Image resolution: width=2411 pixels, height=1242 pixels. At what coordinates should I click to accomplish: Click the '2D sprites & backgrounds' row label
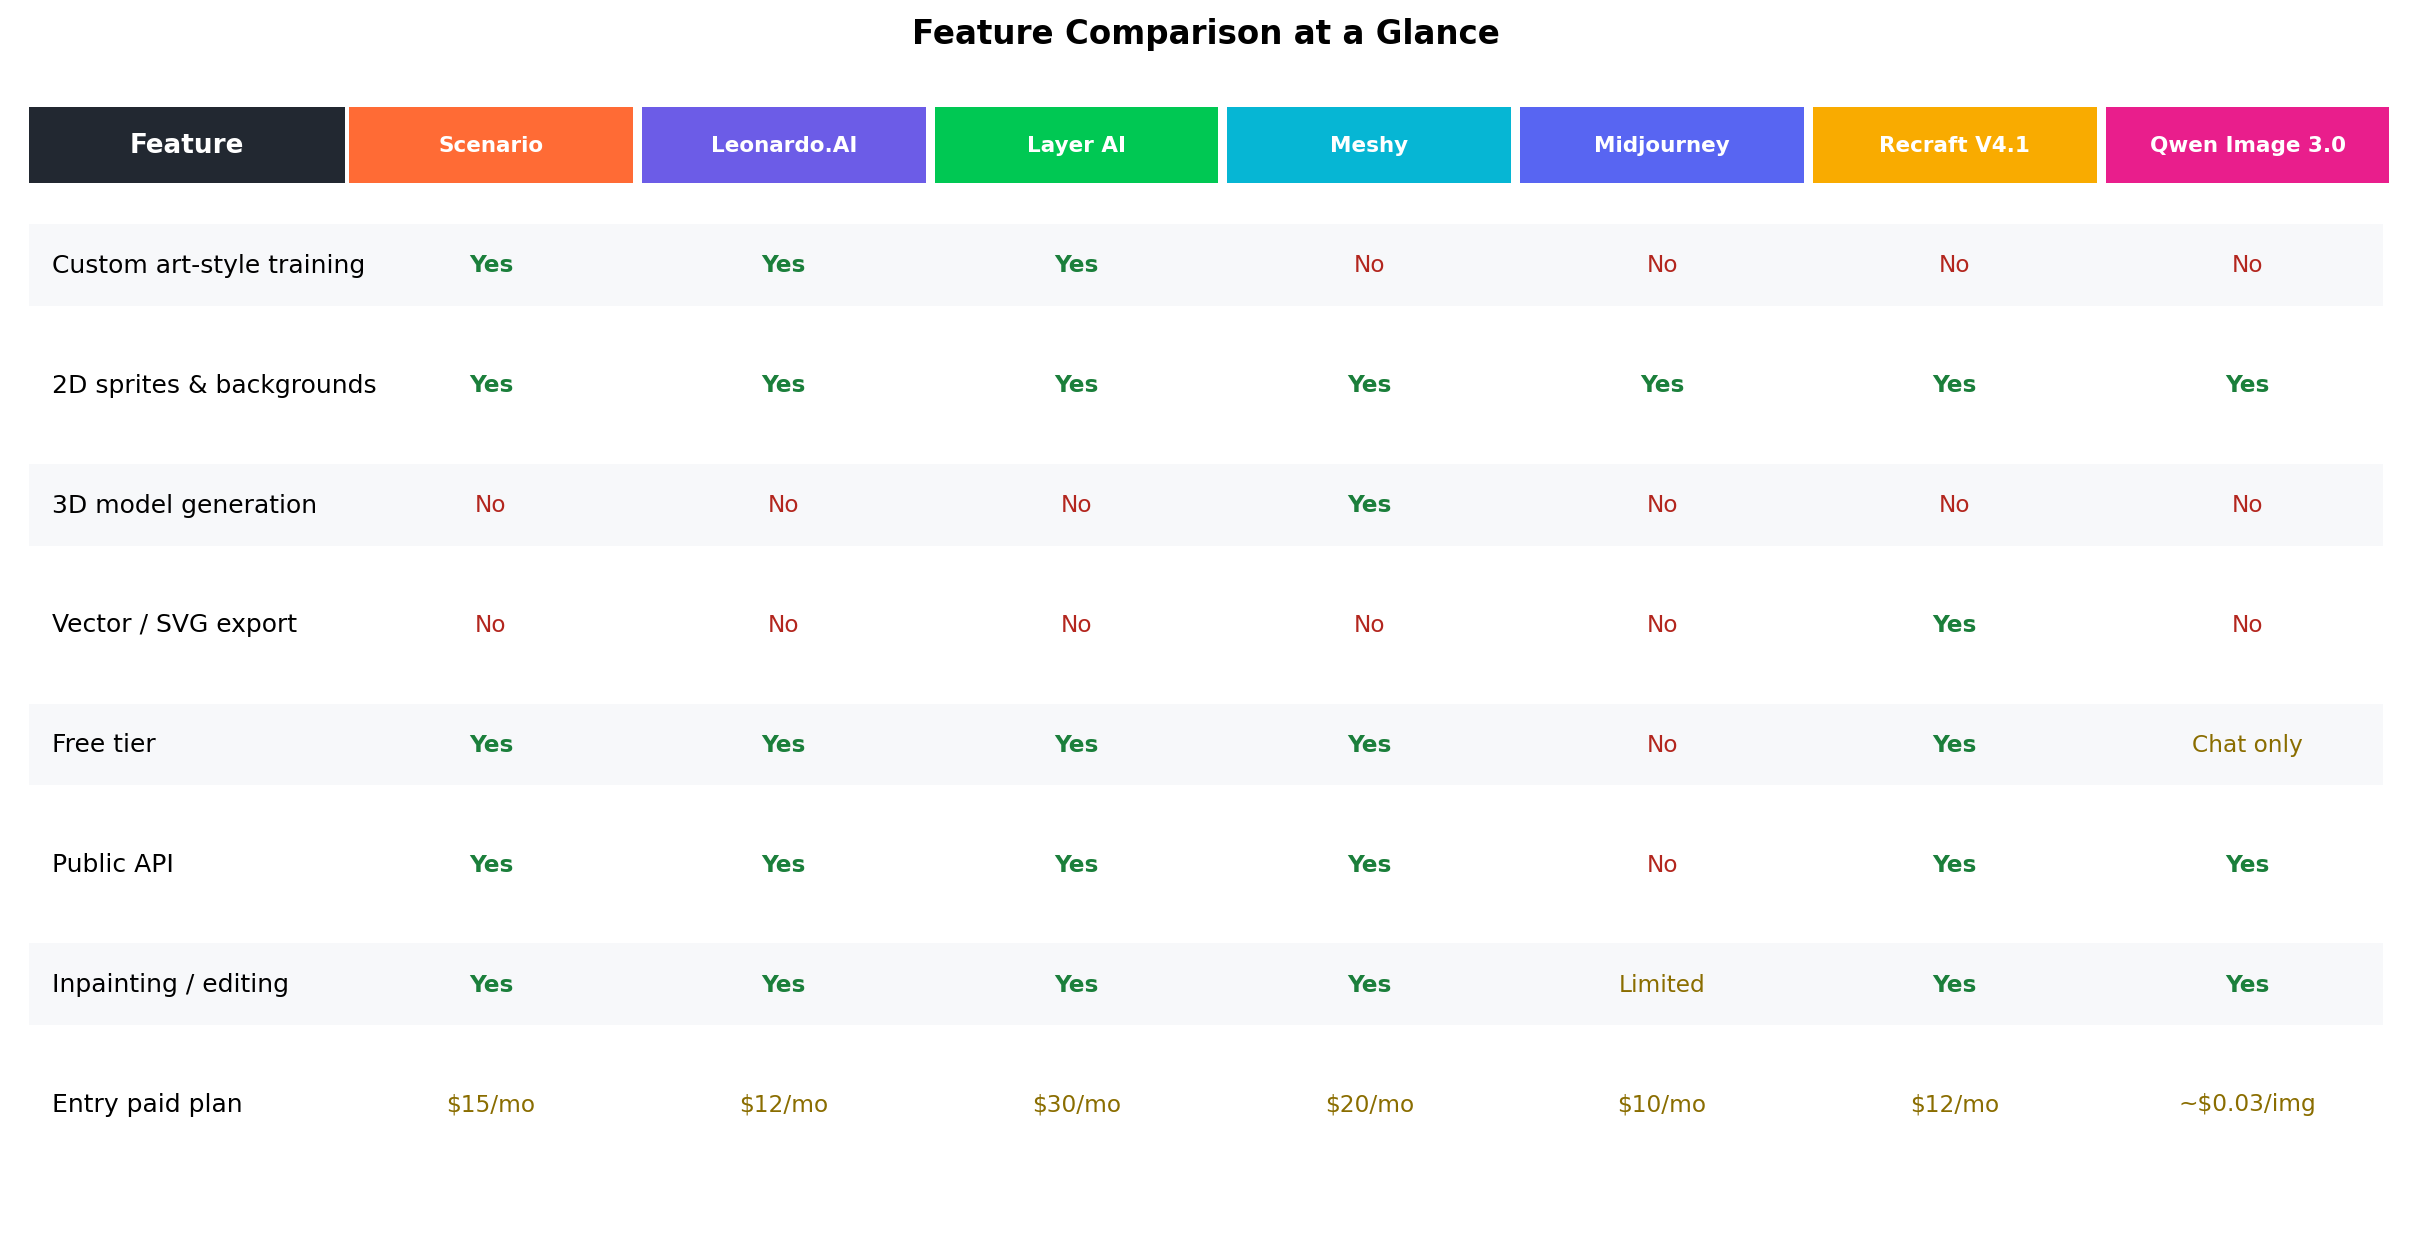click(x=214, y=385)
